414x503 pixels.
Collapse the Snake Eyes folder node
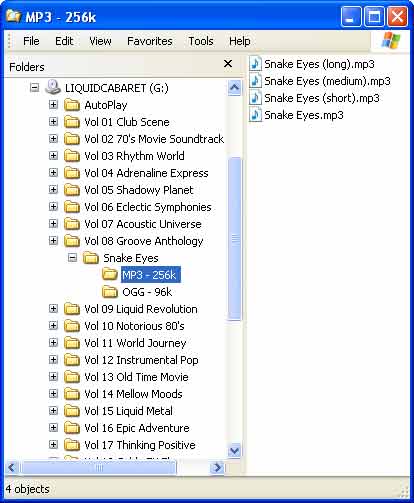click(72, 258)
